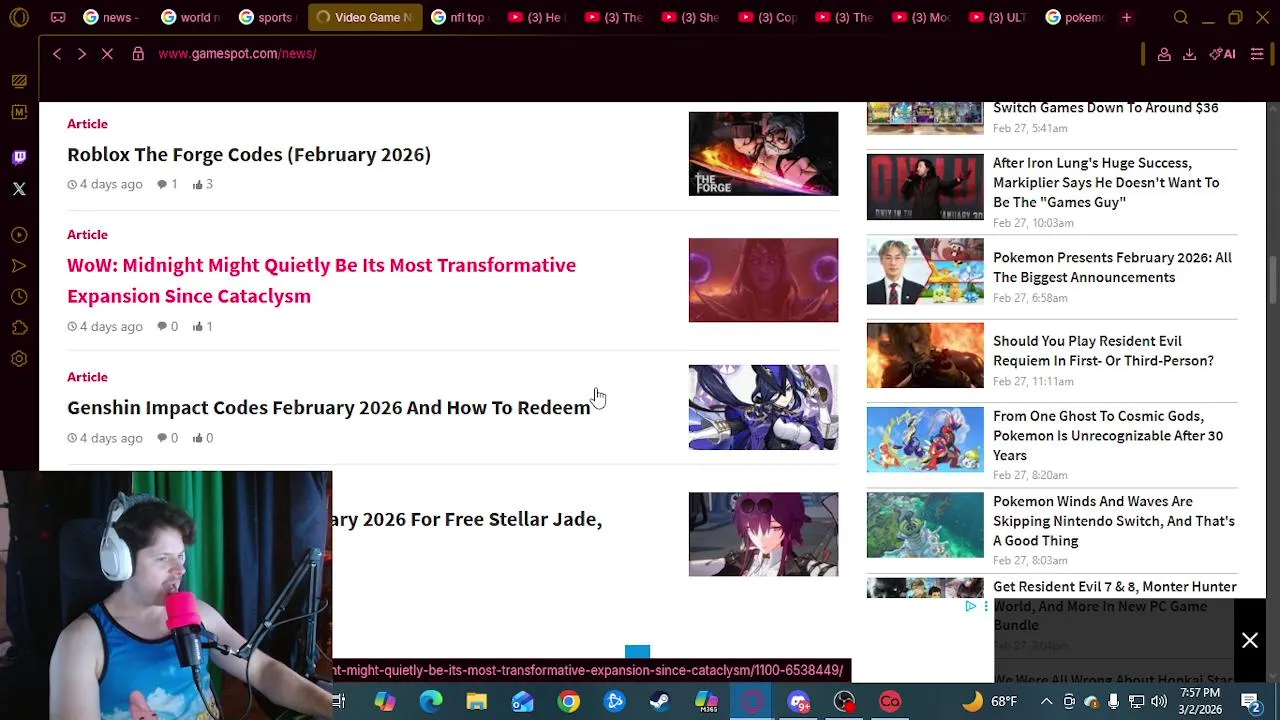Open the Free Stellar Jade article
The height and width of the screenshot is (720, 1280).
tap(467, 519)
